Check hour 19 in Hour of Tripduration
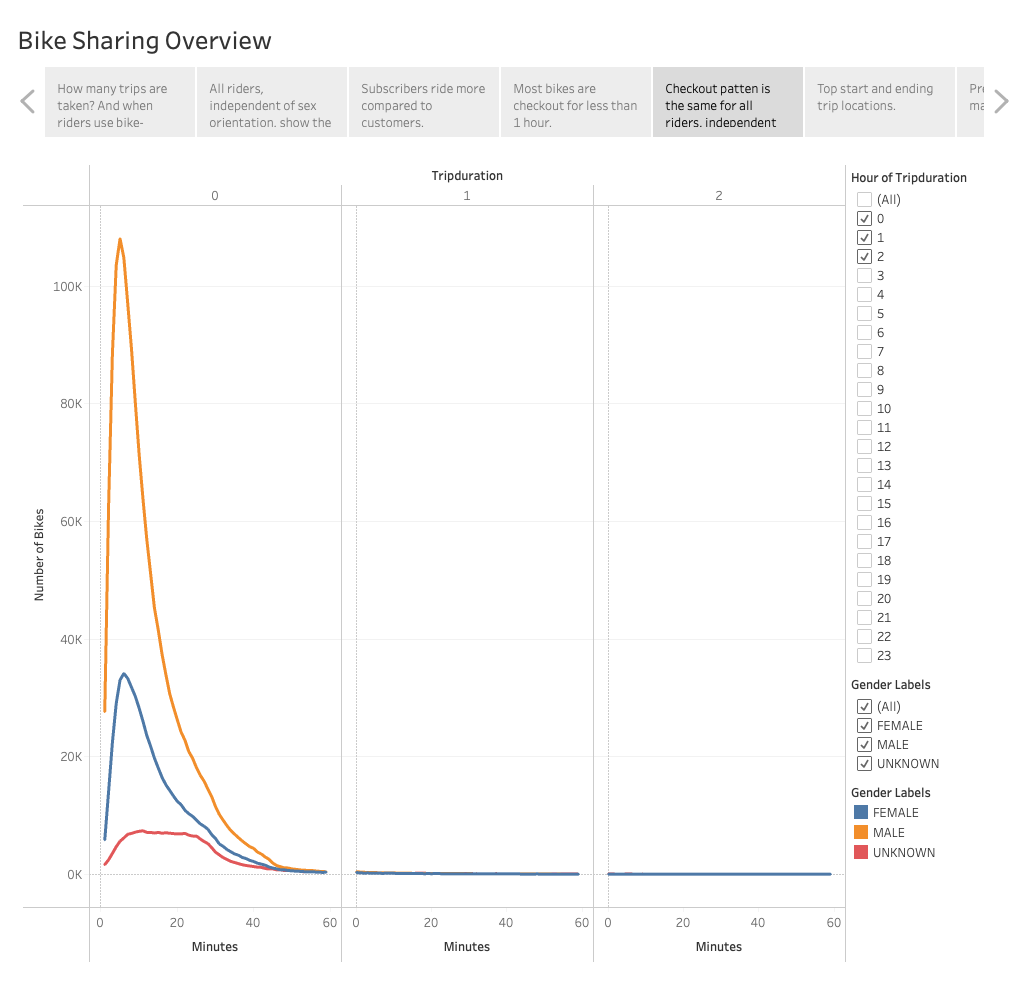Viewport: 1034px width, 1000px height. (x=864, y=580)
